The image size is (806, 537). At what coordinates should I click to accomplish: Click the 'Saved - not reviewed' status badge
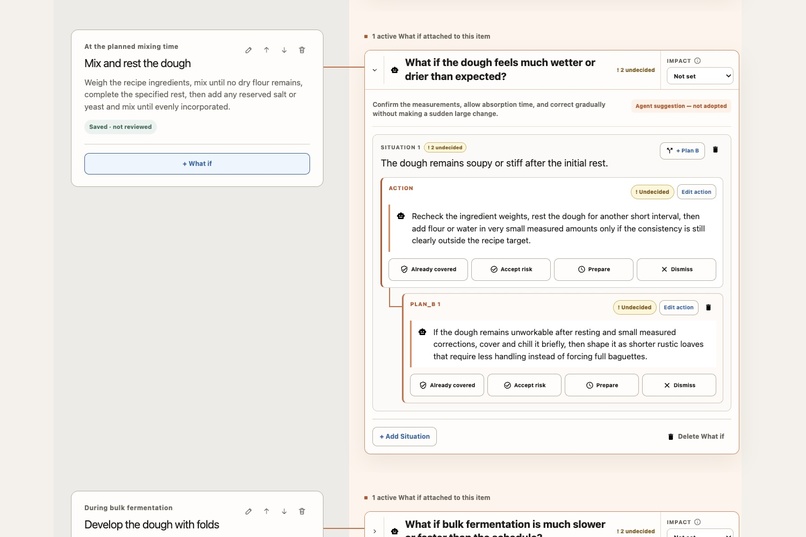pos(120,127)
